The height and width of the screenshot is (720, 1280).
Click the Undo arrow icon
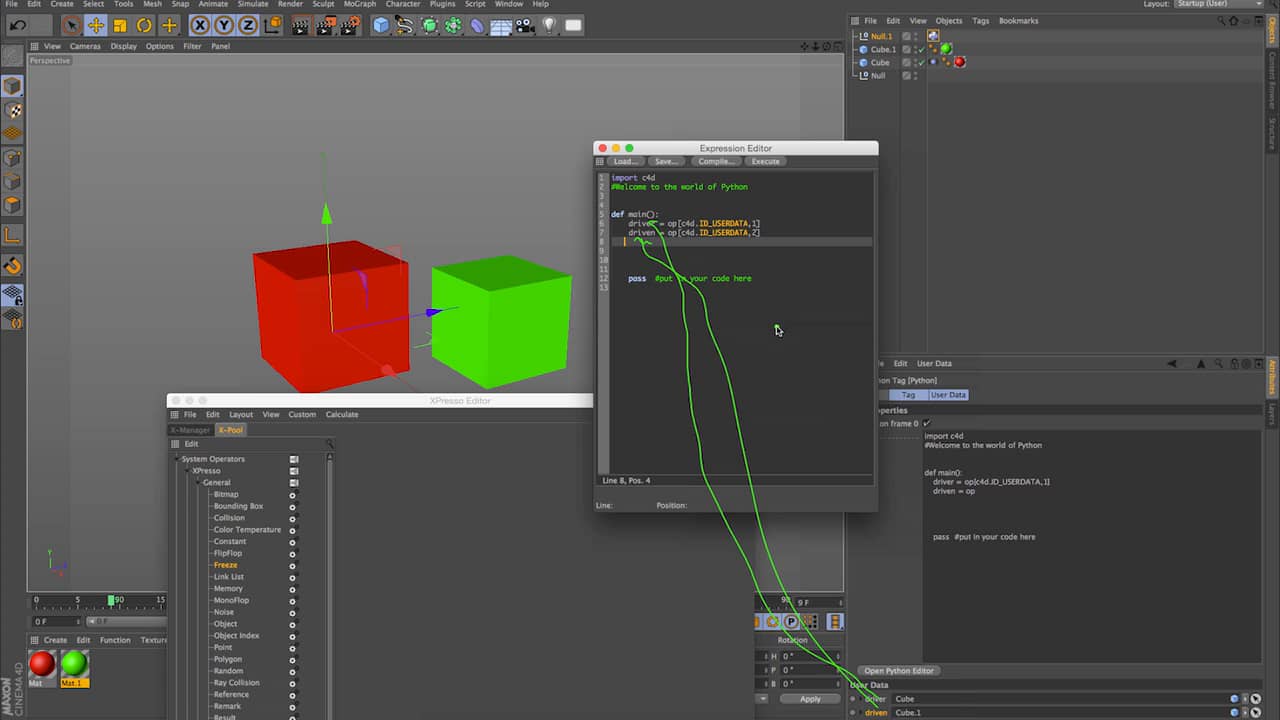tap(17, 25)
